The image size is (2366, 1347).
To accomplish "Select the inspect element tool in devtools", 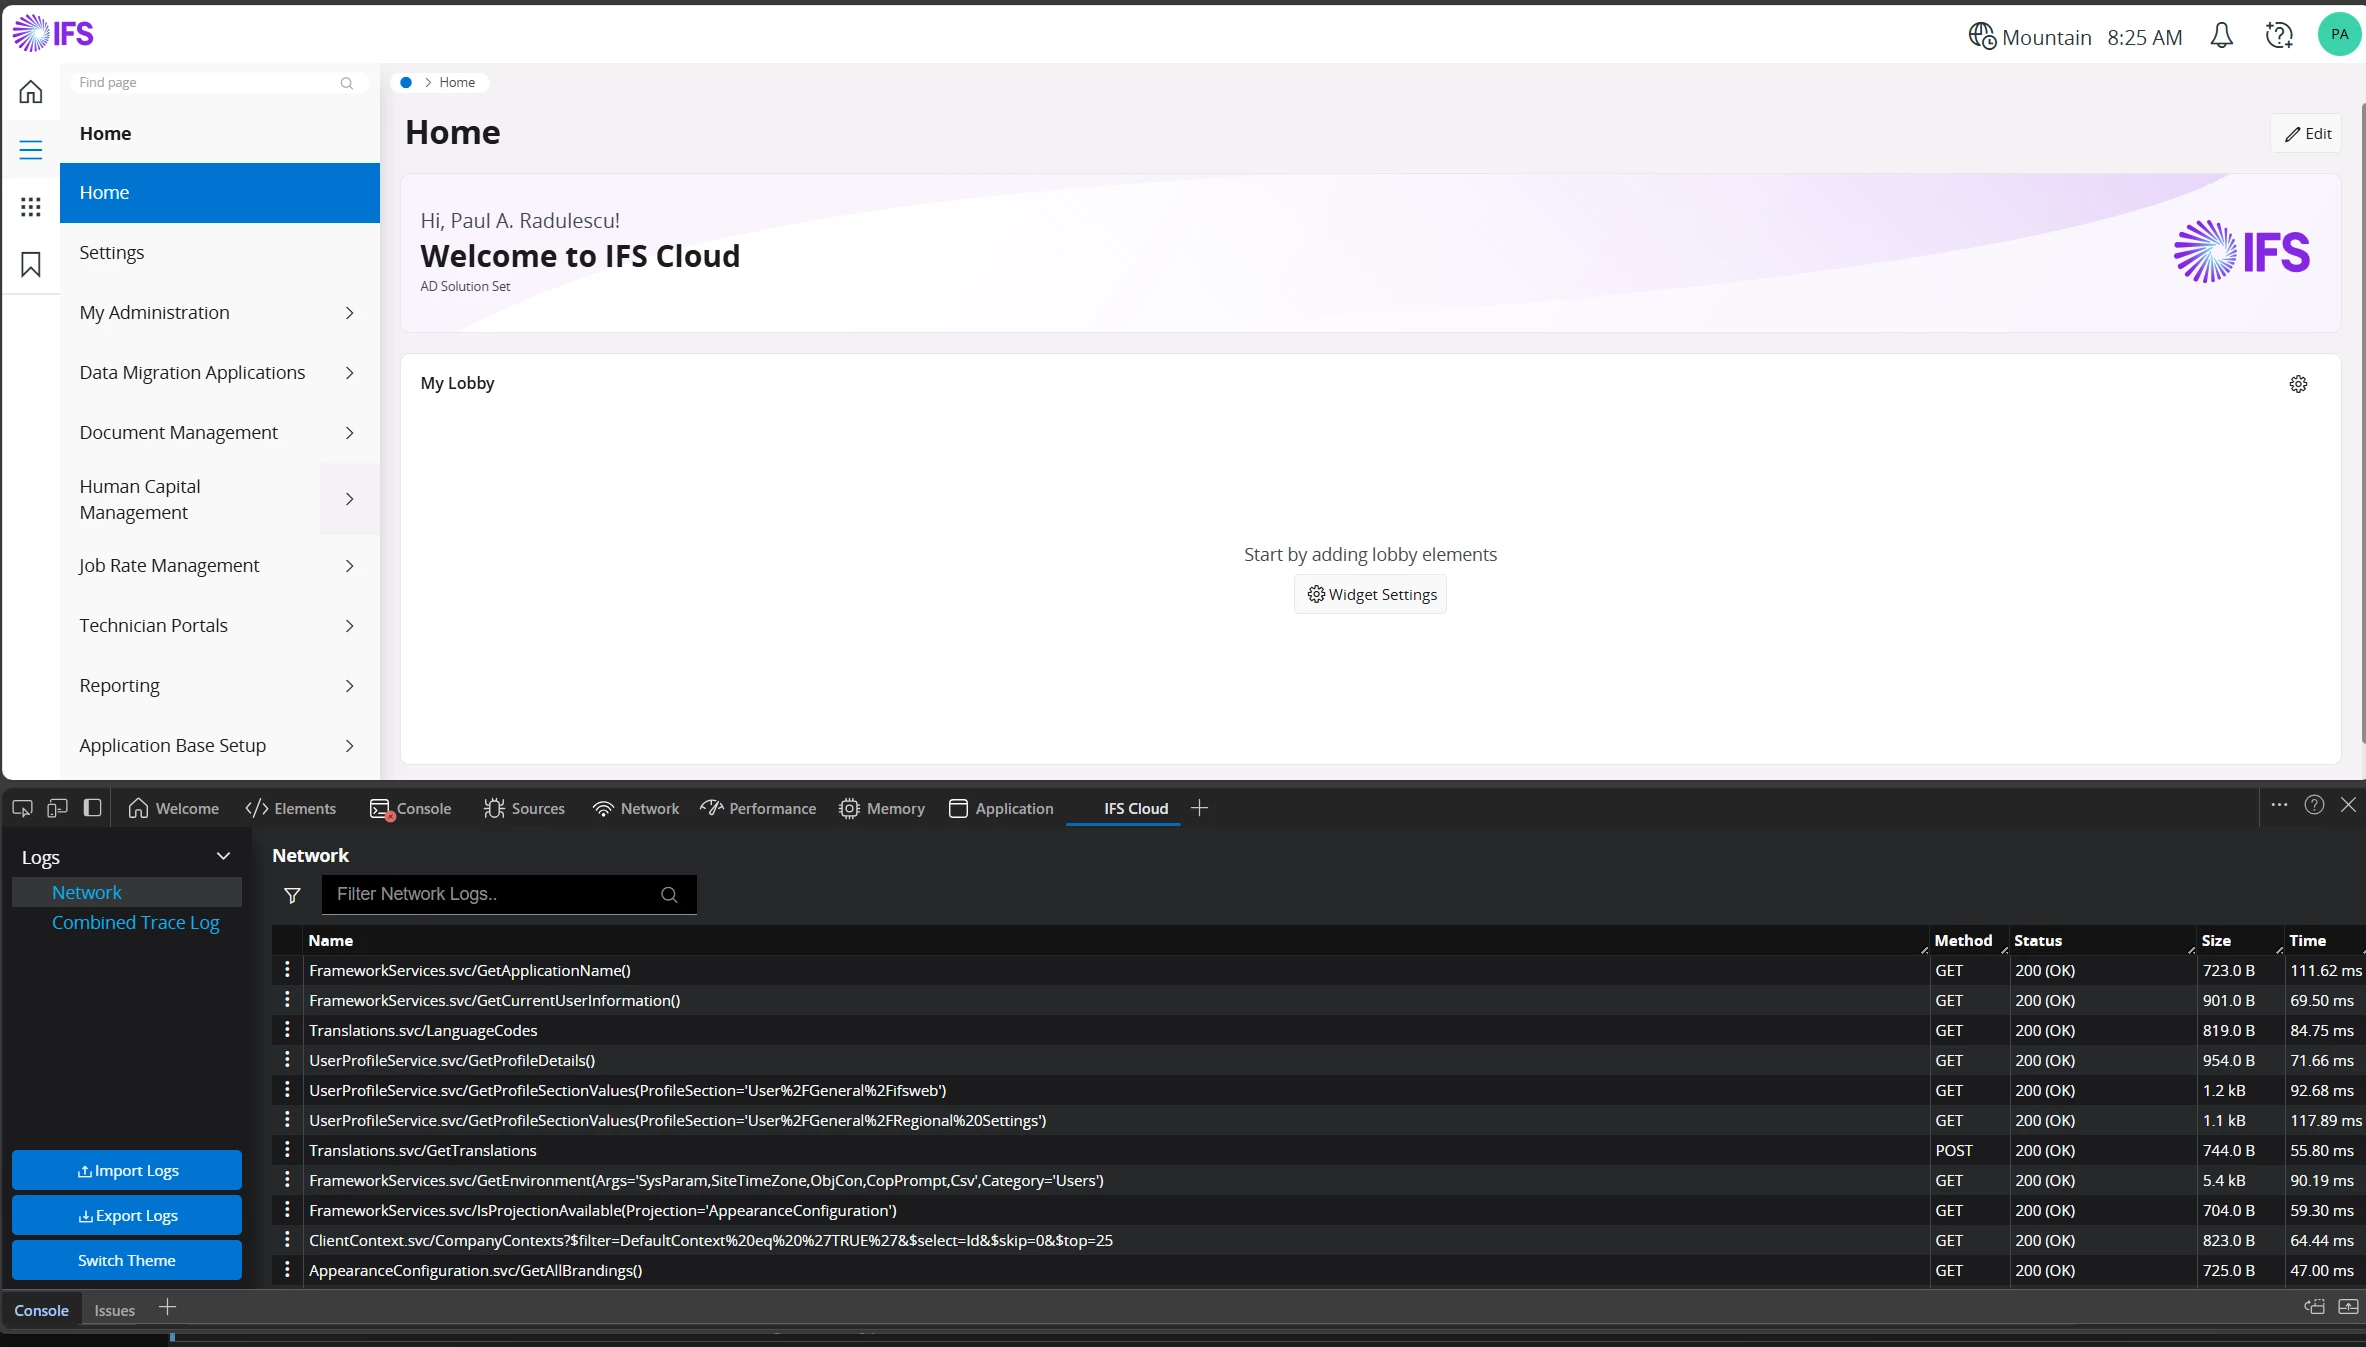I will (21, 808).
